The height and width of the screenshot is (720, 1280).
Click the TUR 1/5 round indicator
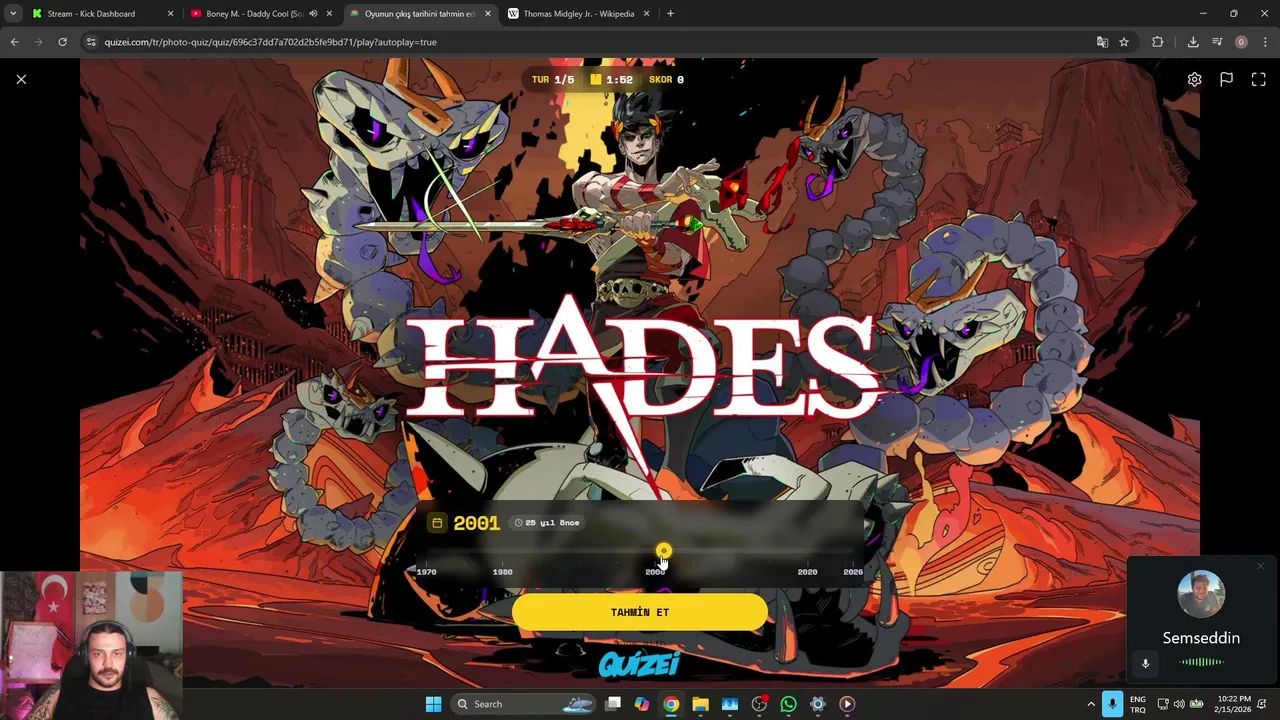[553, 80]
